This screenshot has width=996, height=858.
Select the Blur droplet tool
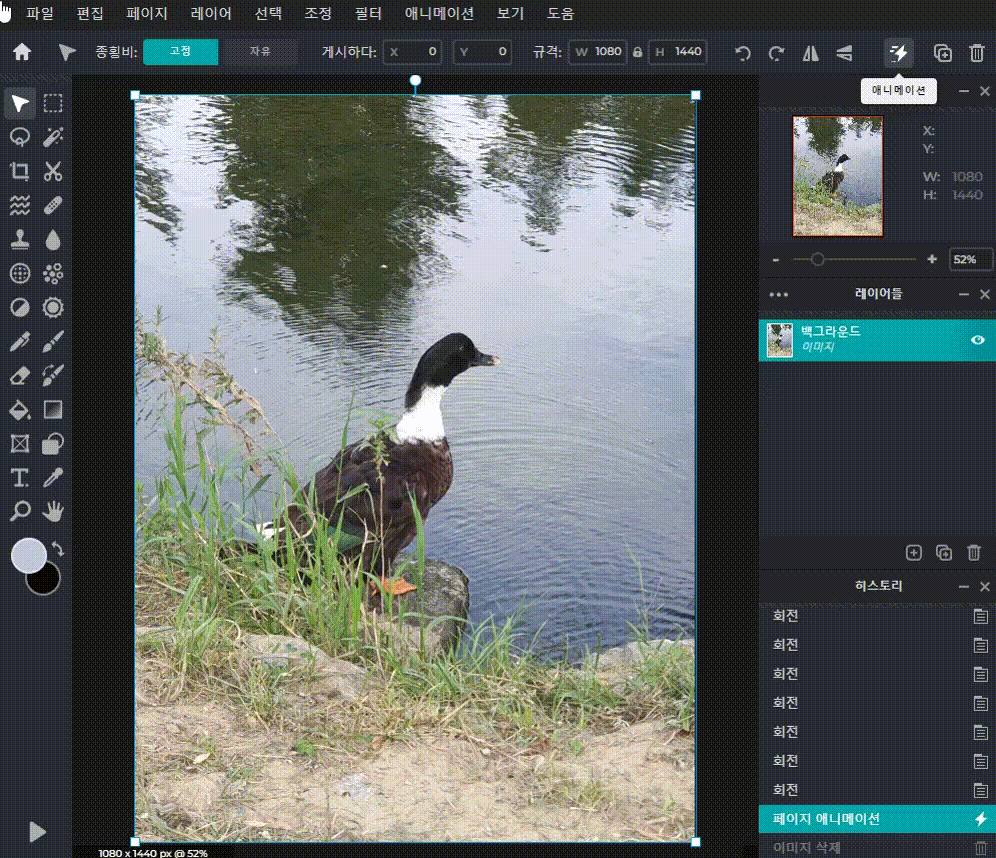coord(53,239)
